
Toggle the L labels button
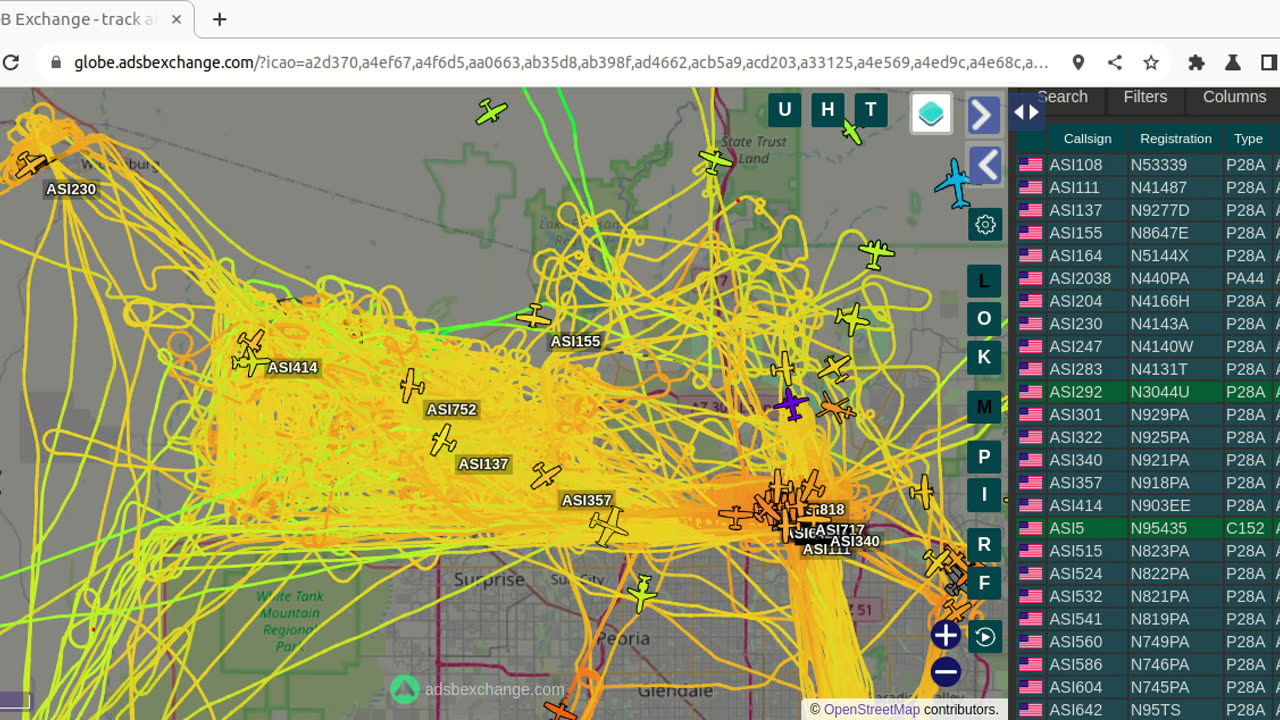click(984, 281)
